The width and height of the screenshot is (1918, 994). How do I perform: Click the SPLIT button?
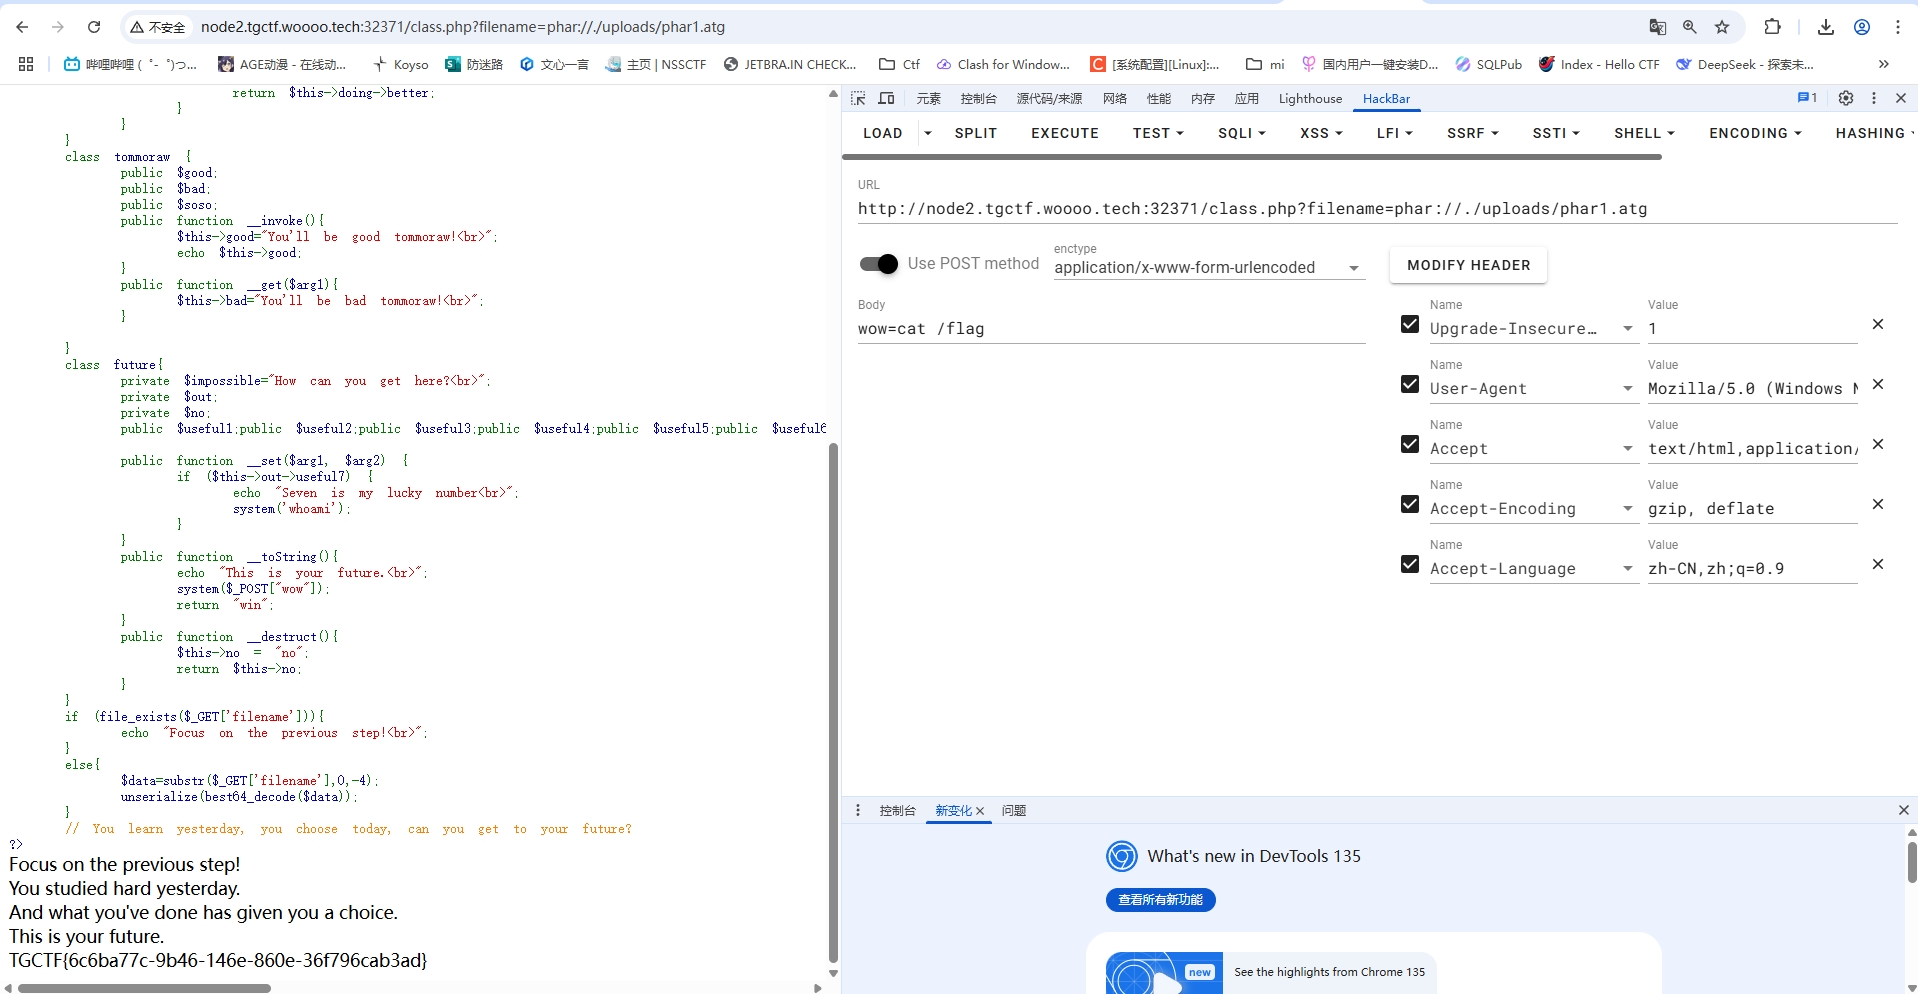976,133
